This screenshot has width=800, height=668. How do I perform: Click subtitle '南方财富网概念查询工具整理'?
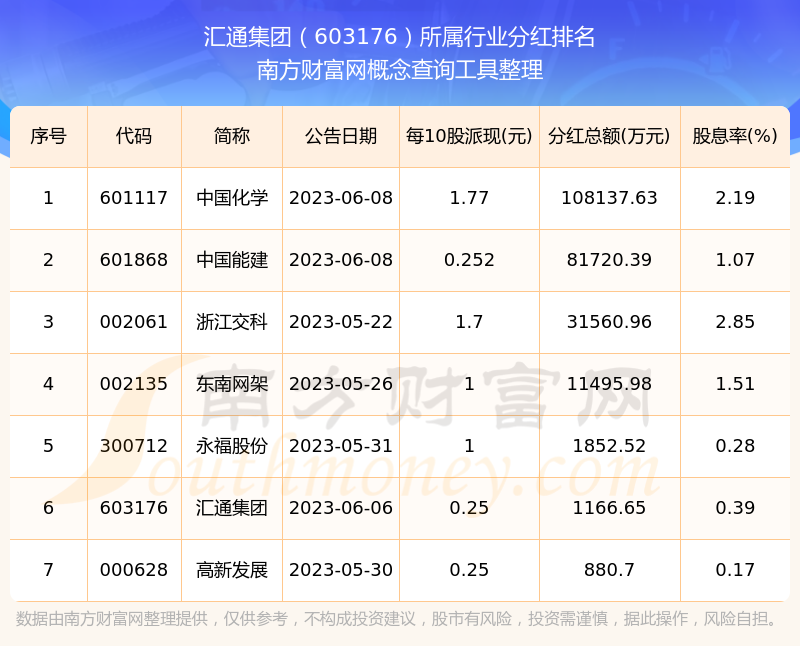399,70
